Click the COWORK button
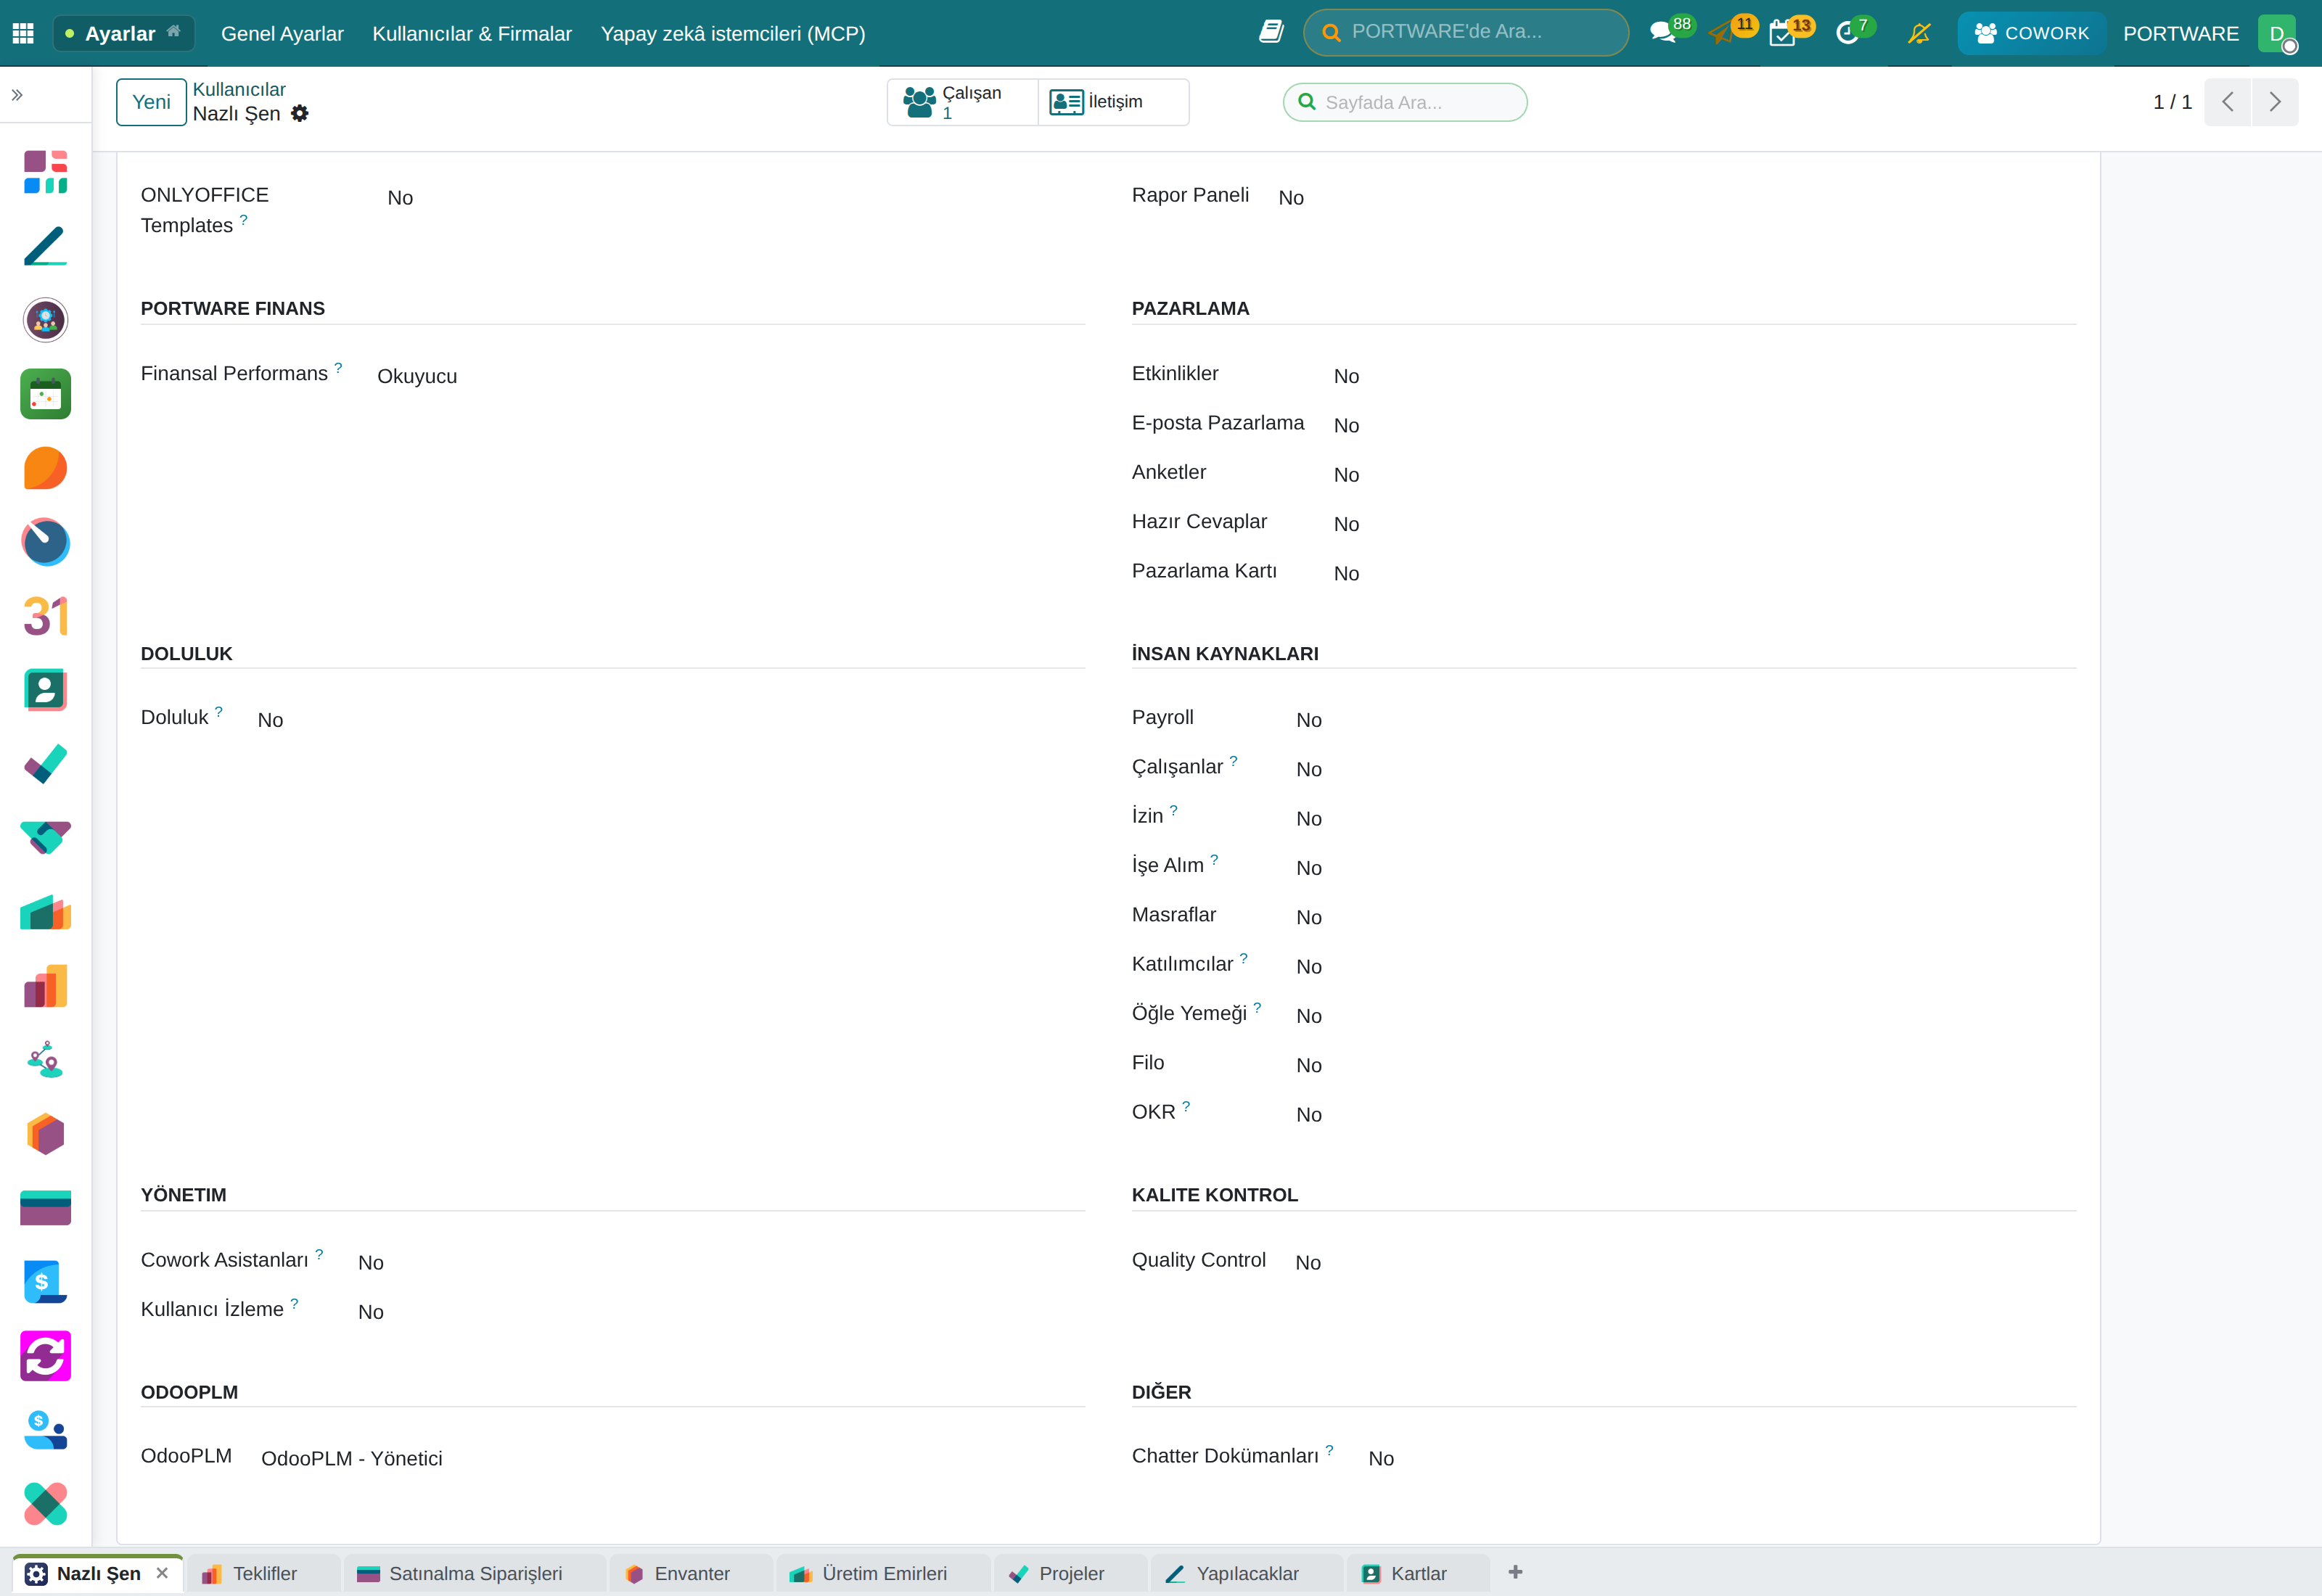The image size is (2322, 1596). (x=2031, y=33)
